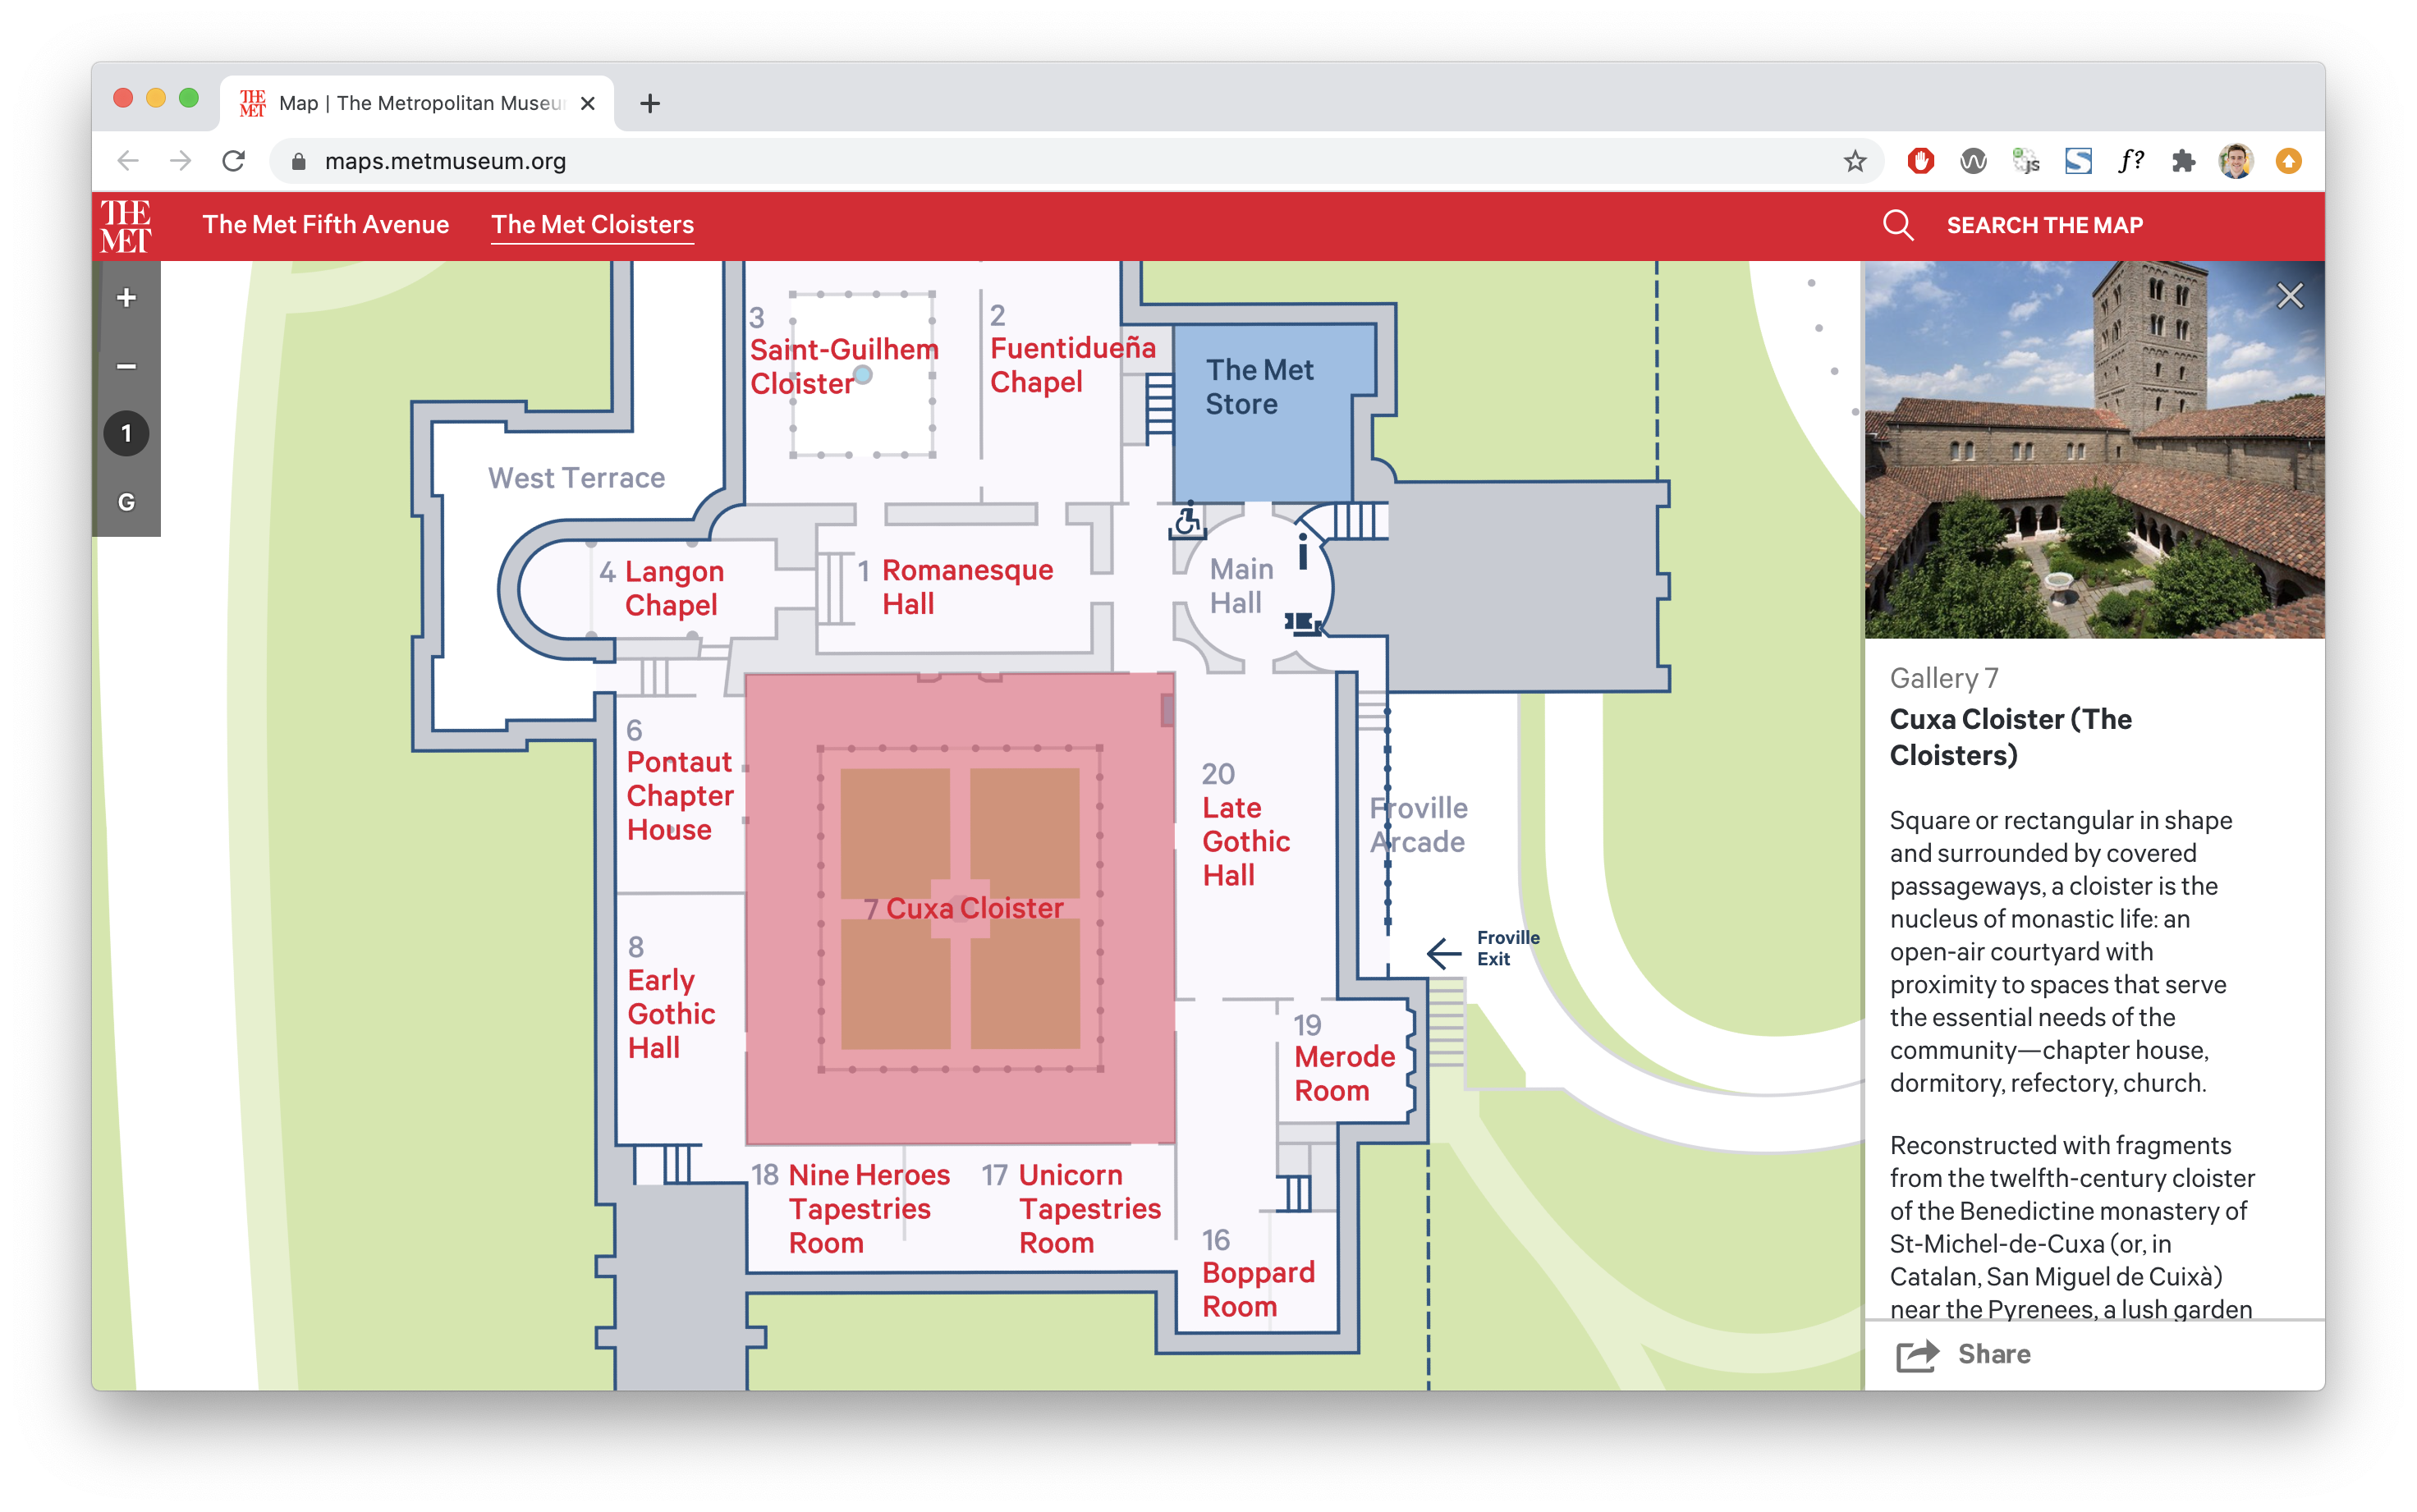The image size is (2417, 1512).
Task: Close the Gallery 7 info panel
Action: click(x=2289, y=296)
